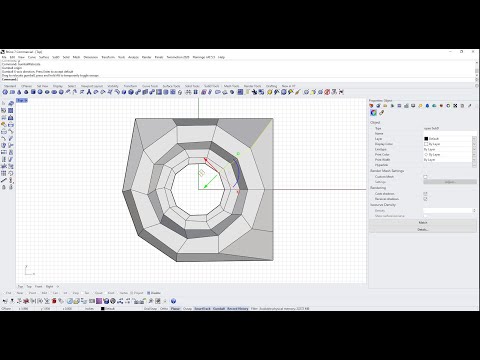Adjust the isocurve Density stepper
The height and width of the screenshot is (360, 480).
(474, 211)
